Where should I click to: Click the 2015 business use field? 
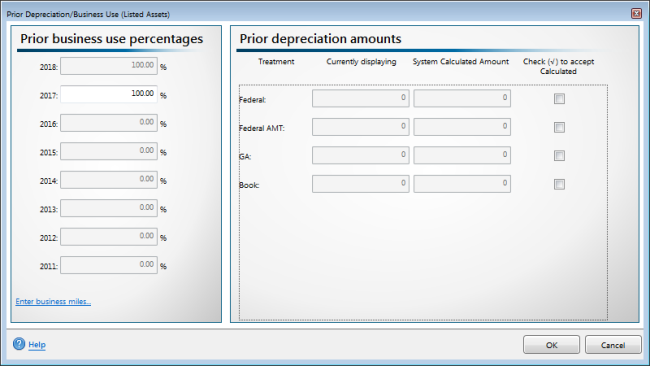pos(109,151)
